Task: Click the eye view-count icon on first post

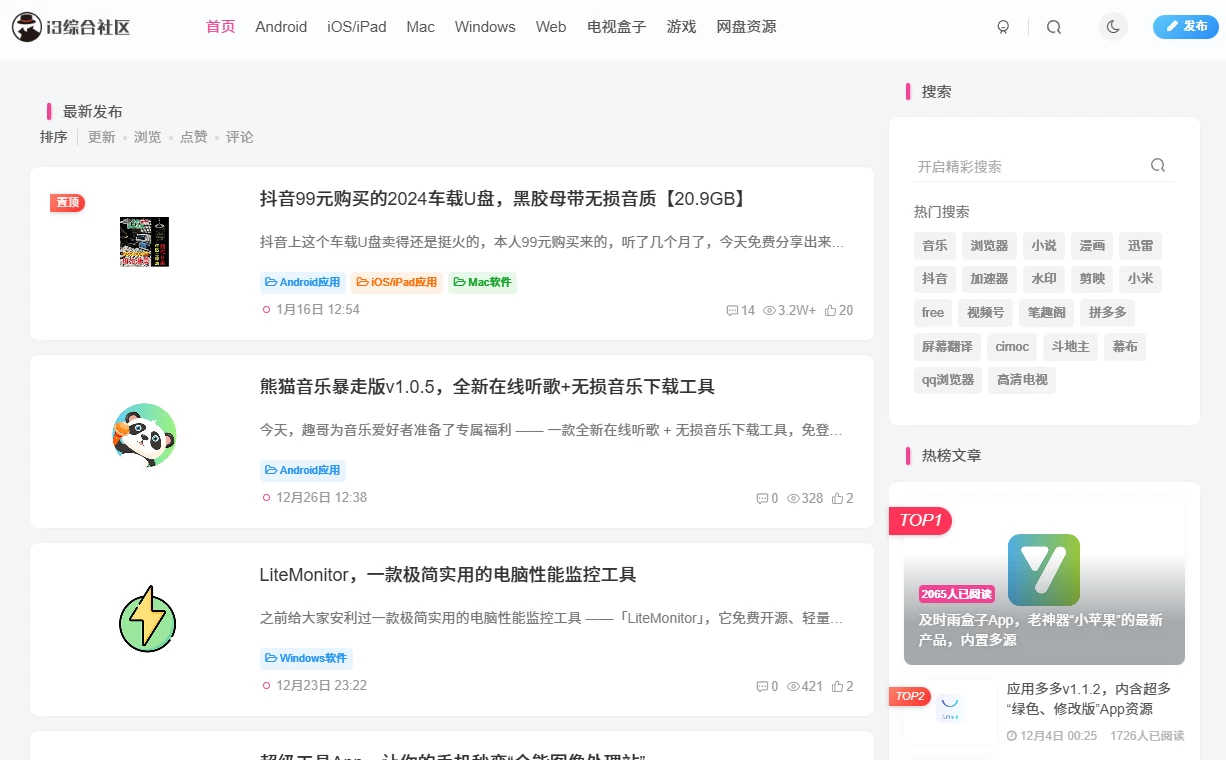Action: click(769, 310)
